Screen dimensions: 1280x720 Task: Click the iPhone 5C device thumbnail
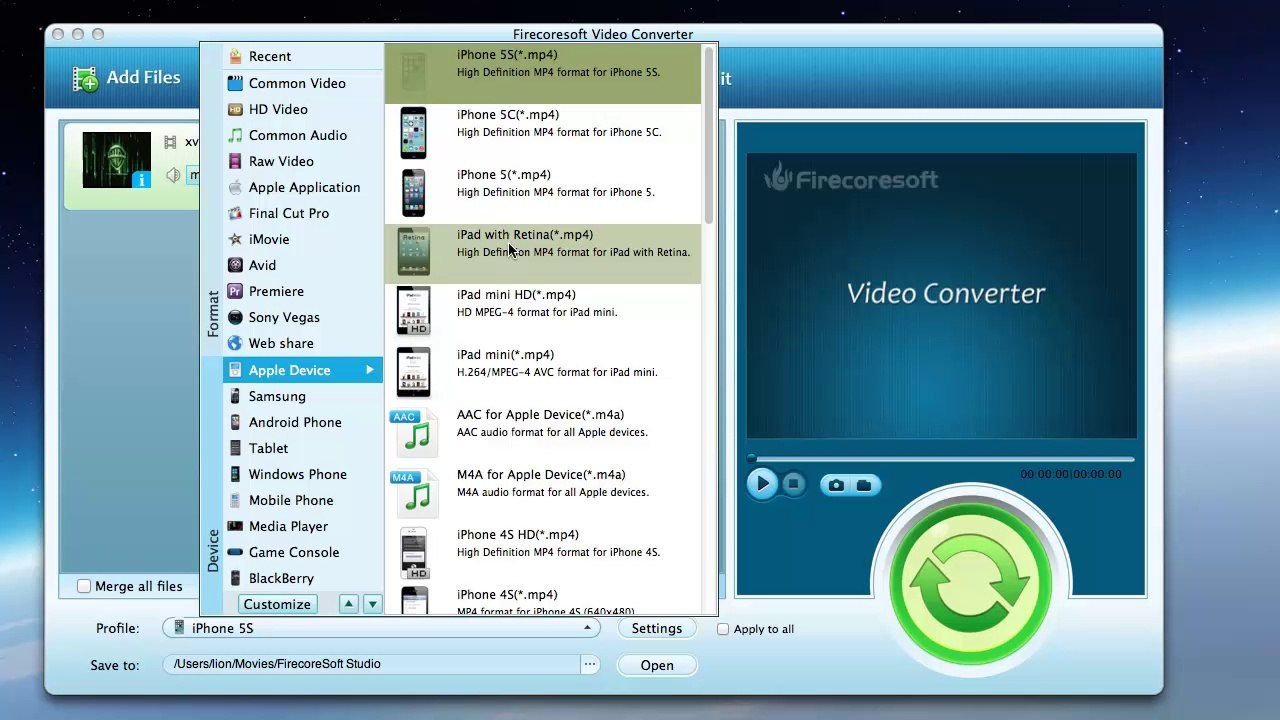click(413, 133)
